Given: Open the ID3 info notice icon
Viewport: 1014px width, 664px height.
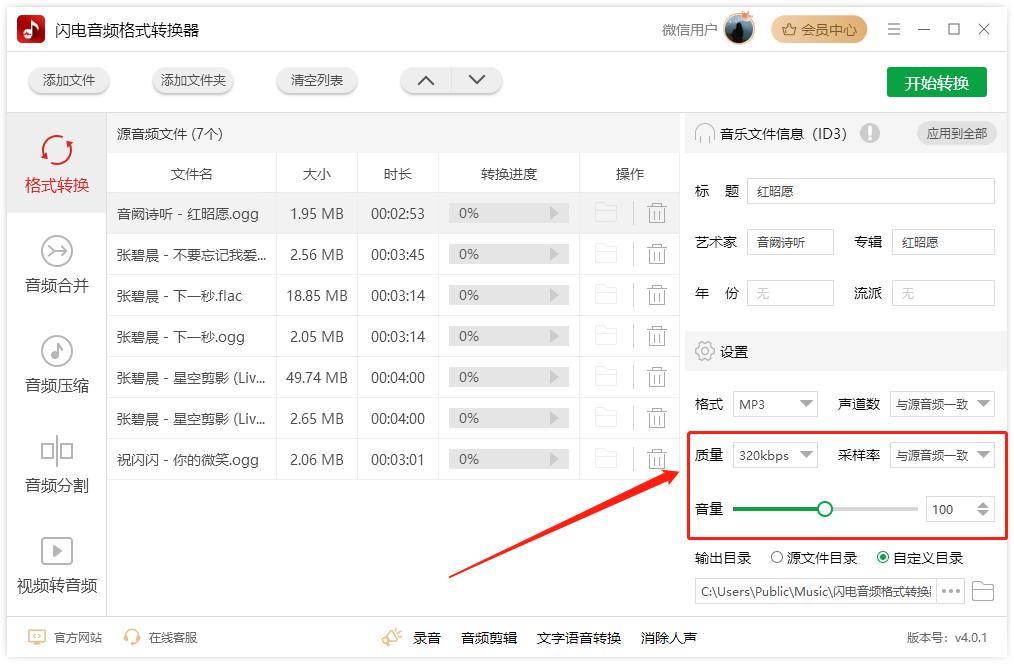Looking at the screenshot, I should click(870, 133).
